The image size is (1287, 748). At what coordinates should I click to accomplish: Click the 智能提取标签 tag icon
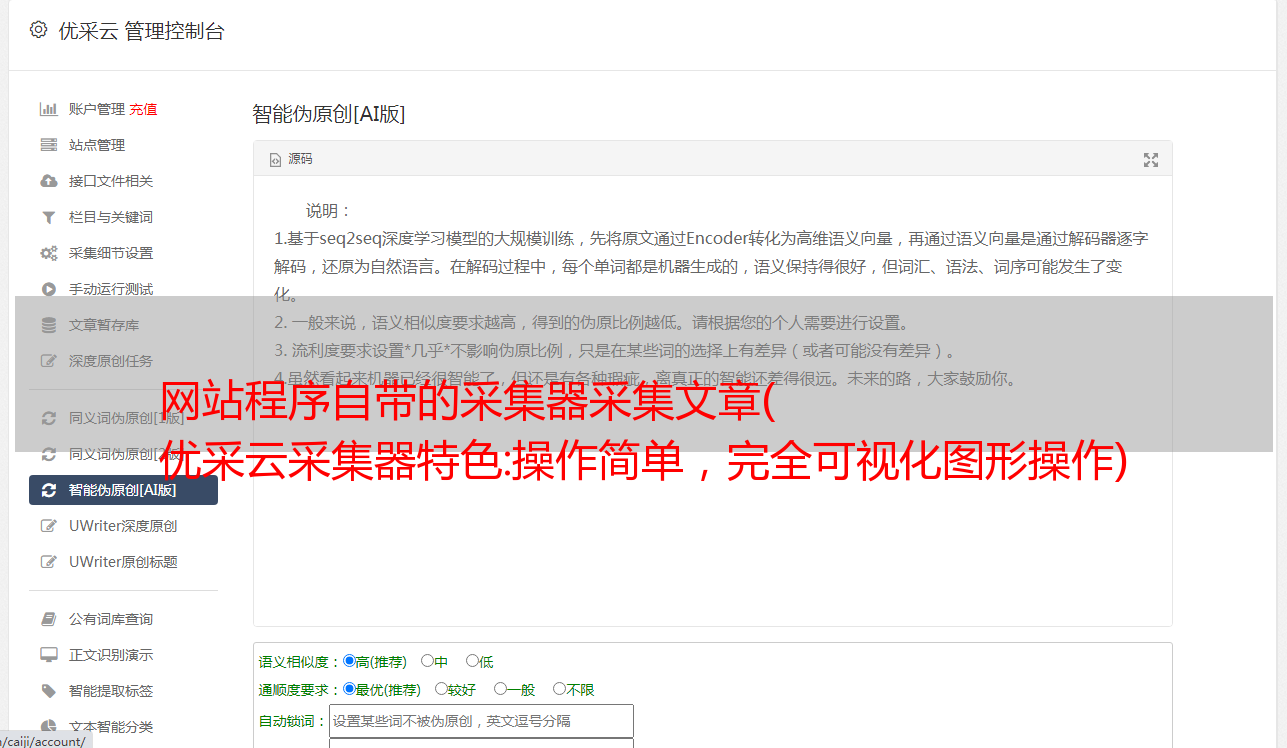pyautogui.click(x=48, y=691)
